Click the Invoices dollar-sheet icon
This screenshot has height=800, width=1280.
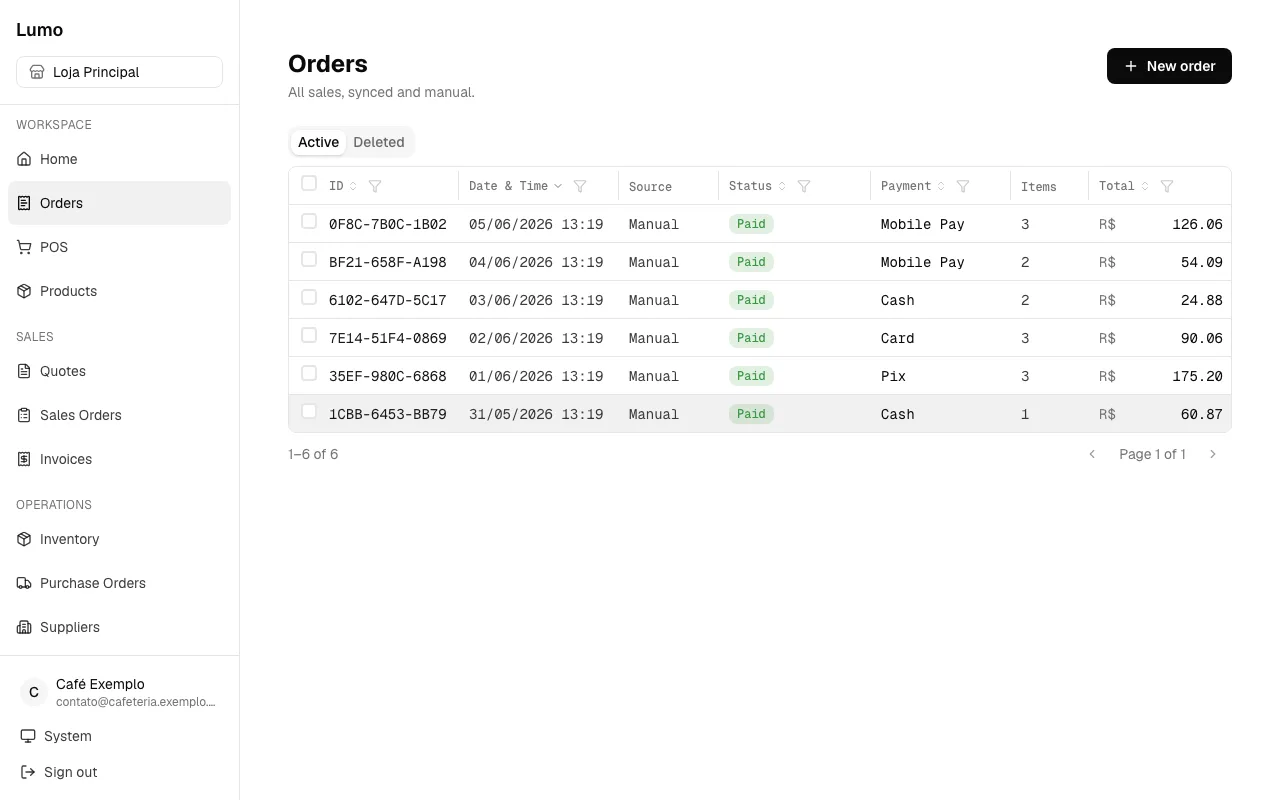point(24,459)
